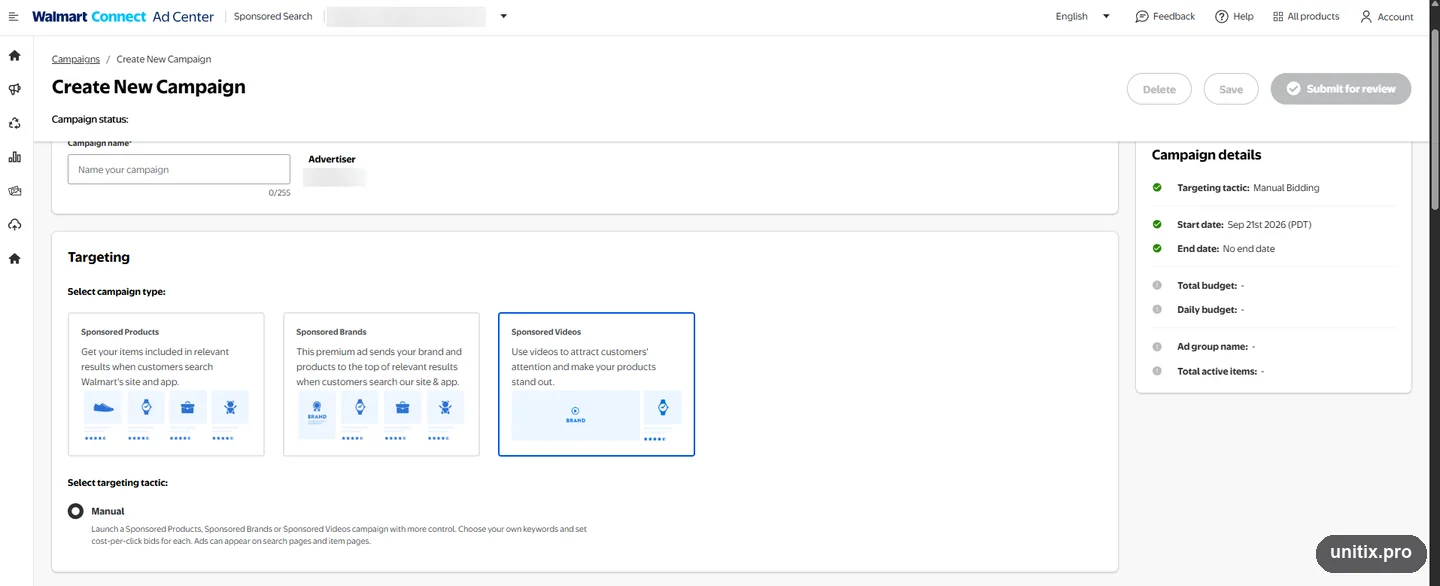Viewport: 1440px width, 586px height.
Task: Open the megaphone campaigns icon in sidebar
Action: coord(14,89)
